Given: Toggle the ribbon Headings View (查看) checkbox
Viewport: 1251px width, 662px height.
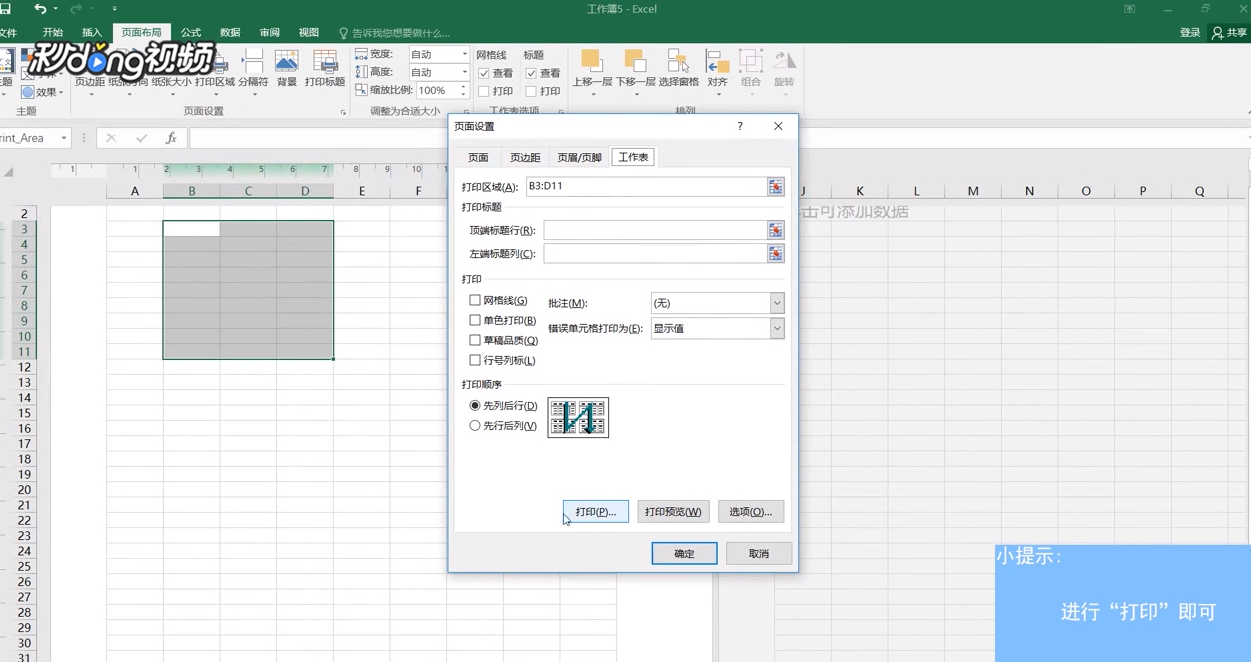Looking at the screenshot, I should click(531, 73).
